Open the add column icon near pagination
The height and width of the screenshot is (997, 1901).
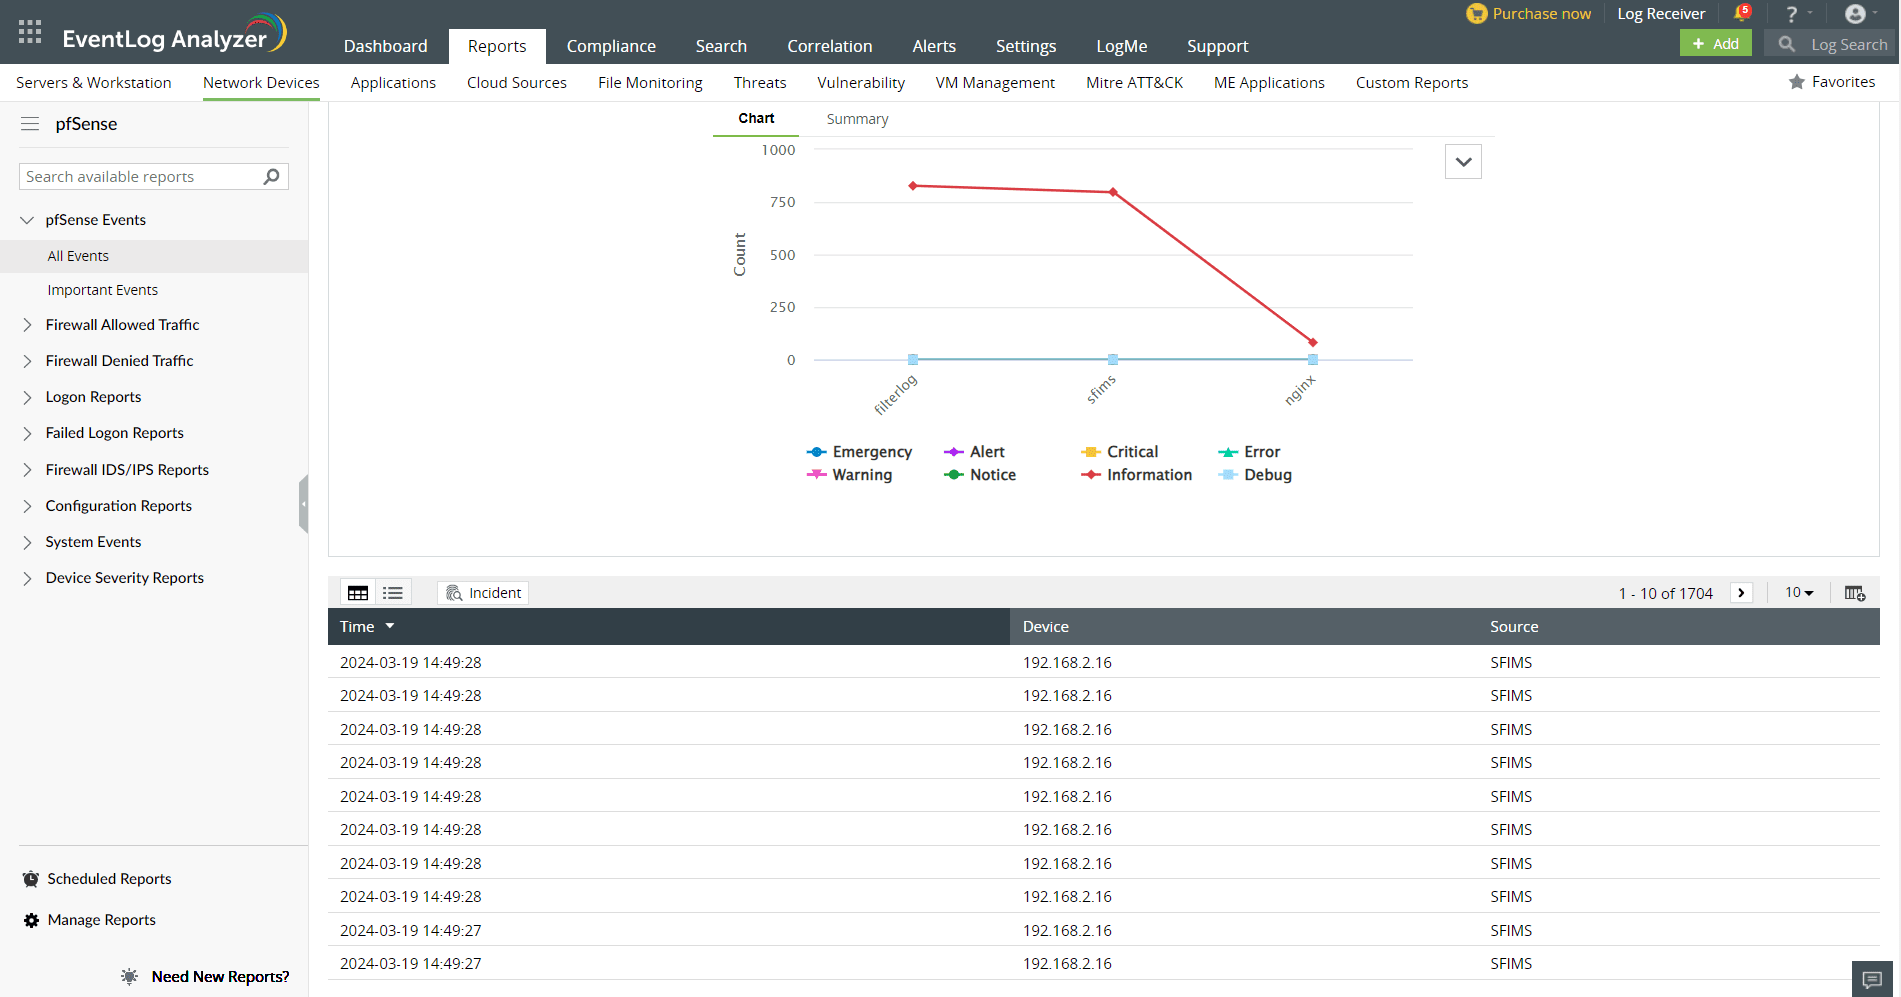(1855, 592)
